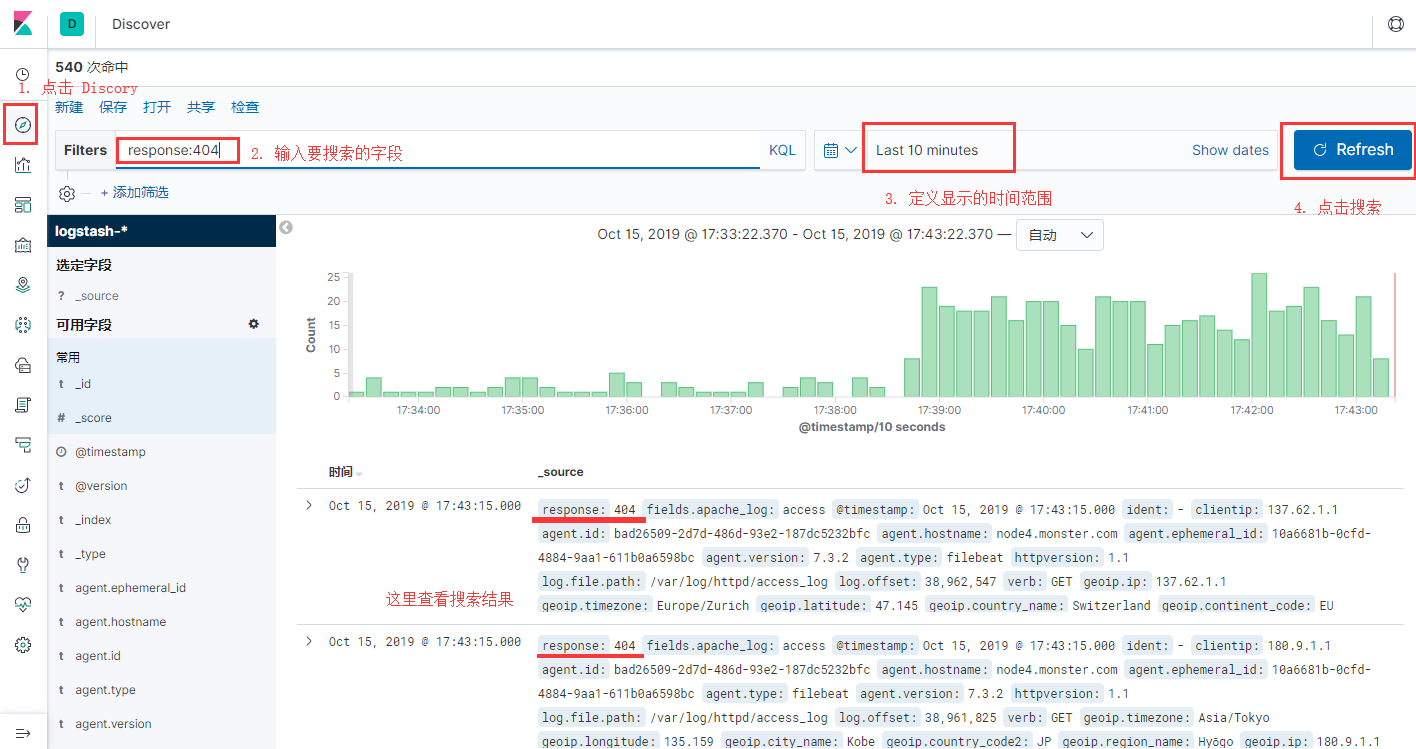This screenshot has width=1416, height=749.
Task: Click 共享 in the top menu
Action: pyautogui.click(x=201, y=107)
